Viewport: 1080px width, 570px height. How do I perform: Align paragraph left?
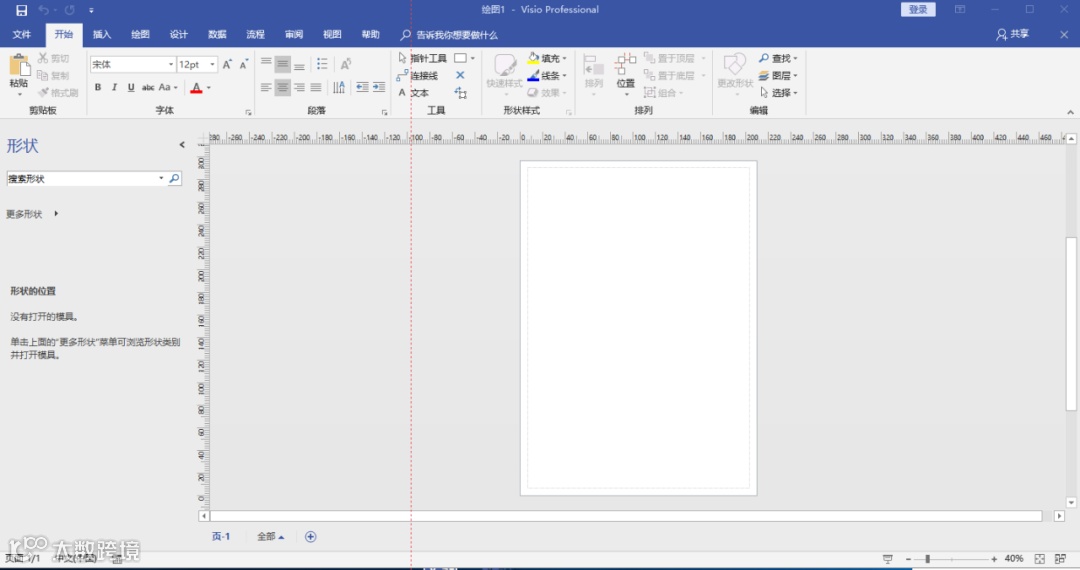tap(266, 87)
